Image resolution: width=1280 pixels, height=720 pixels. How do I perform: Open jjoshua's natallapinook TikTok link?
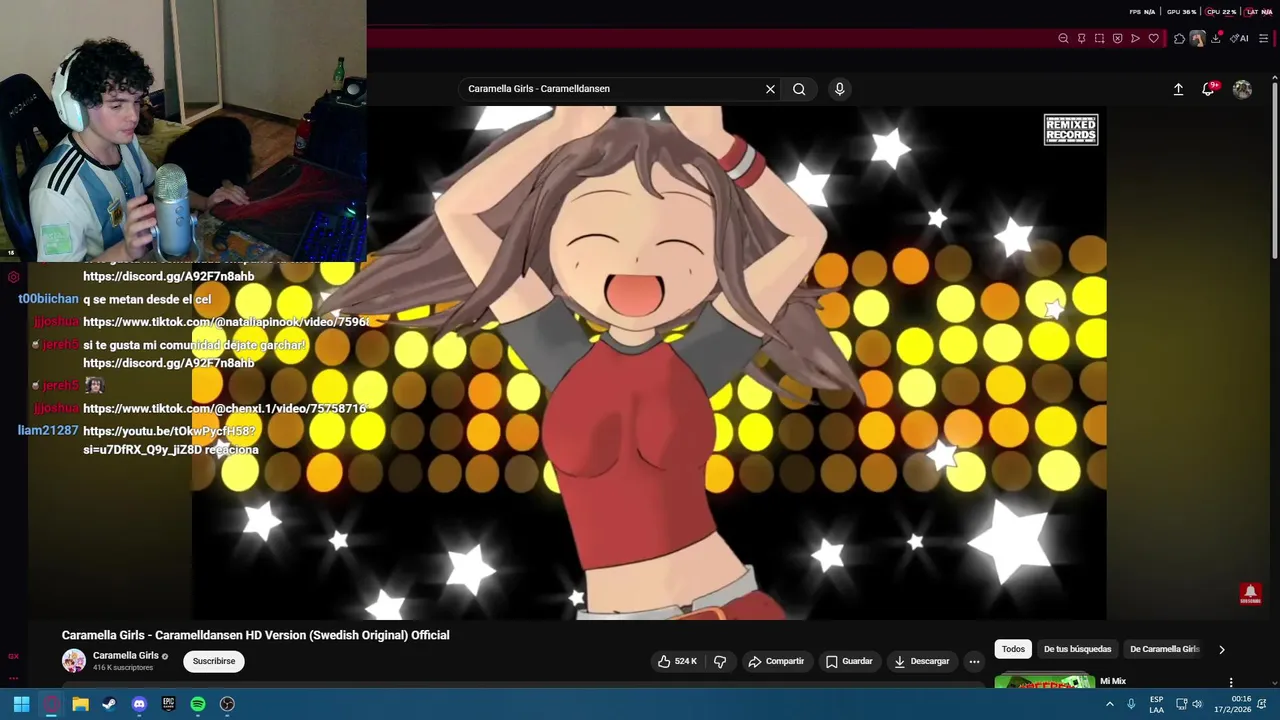coord(226,322)
